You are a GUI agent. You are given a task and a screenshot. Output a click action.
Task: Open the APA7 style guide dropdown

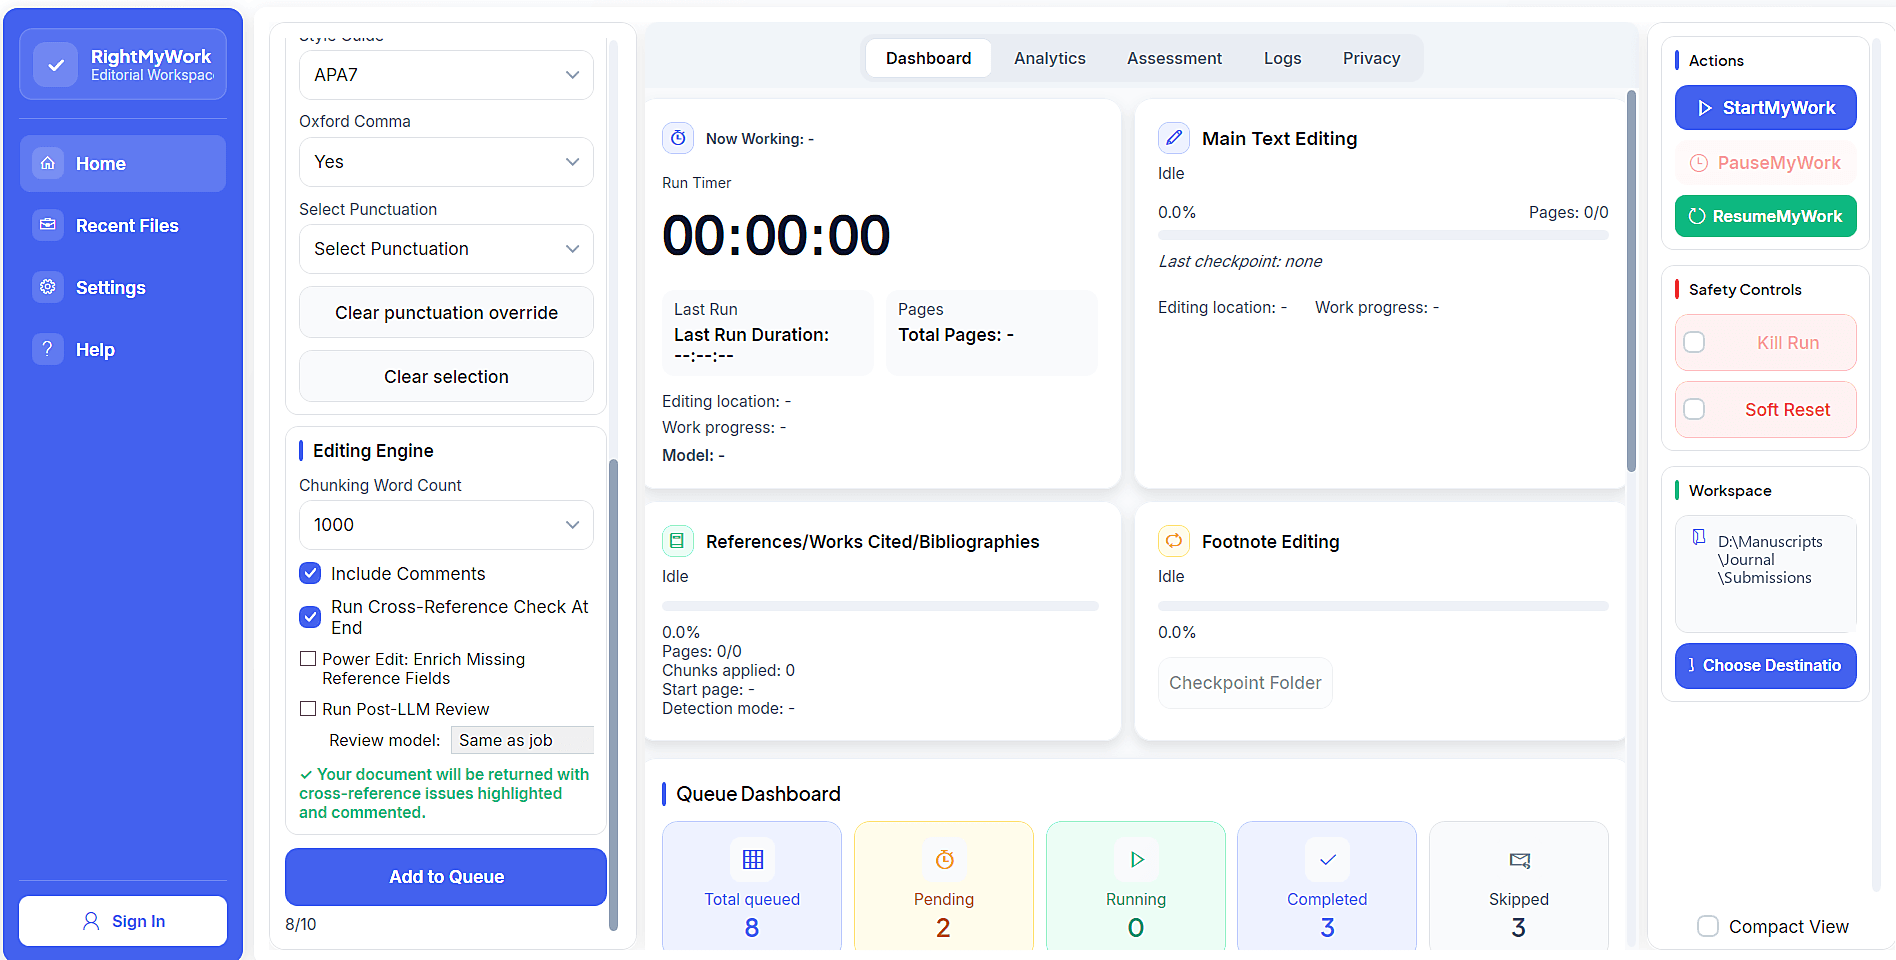[x=446, y=75]
